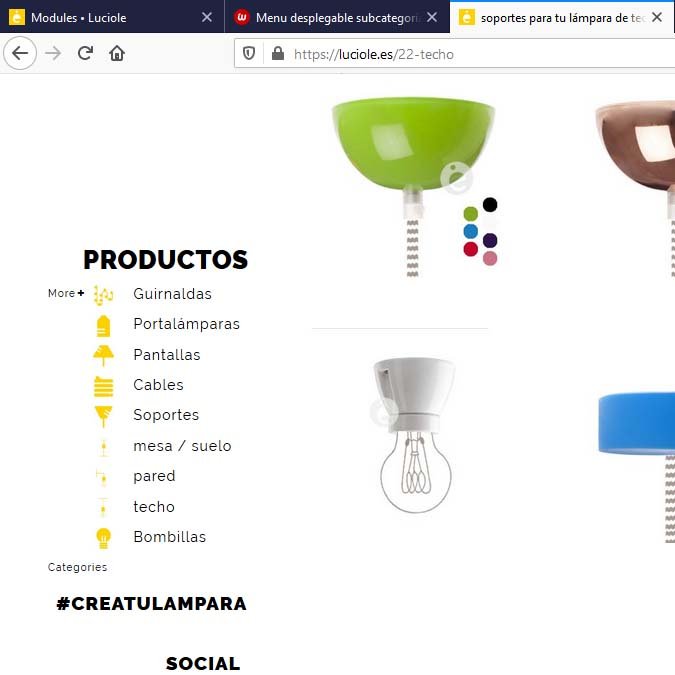Image resolution: width=675 pixels, height=675 pixels.
Task: Click the Cables spool icon
Action: tap(103, 386)
